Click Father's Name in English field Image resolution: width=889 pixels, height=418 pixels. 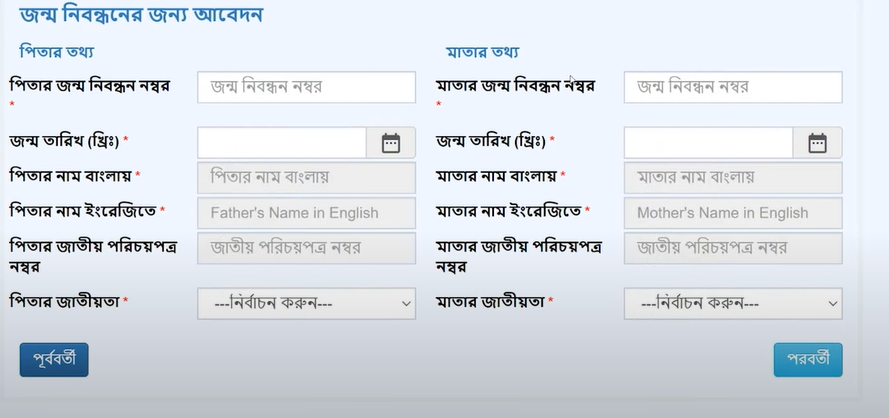coord(306,213)
